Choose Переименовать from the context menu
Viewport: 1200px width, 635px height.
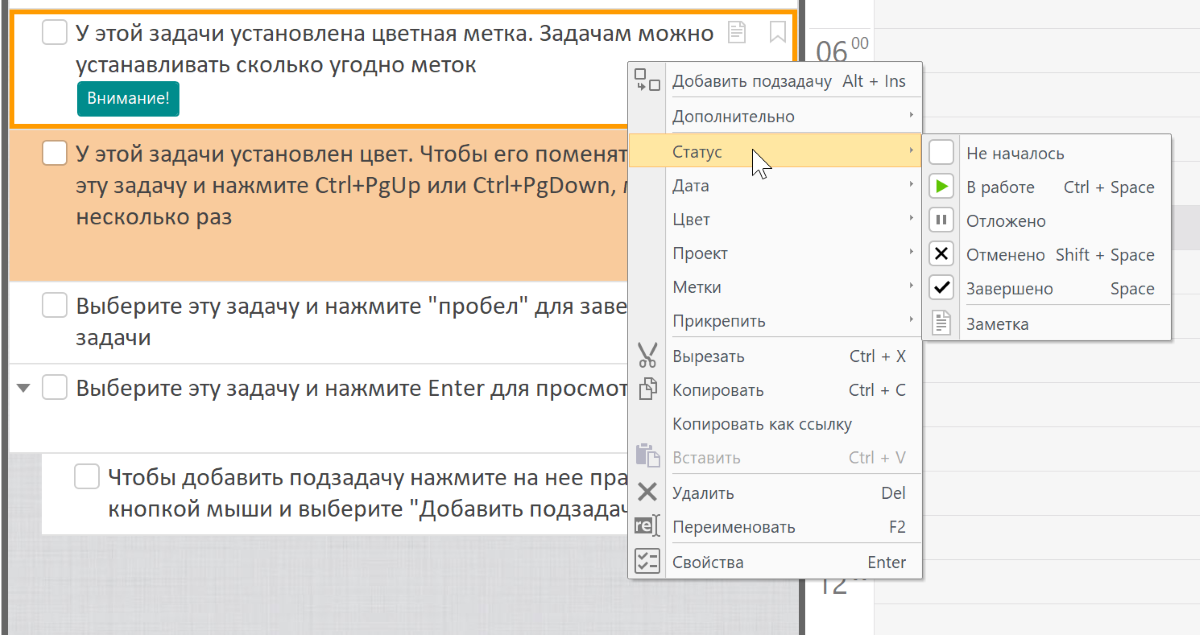775,527
